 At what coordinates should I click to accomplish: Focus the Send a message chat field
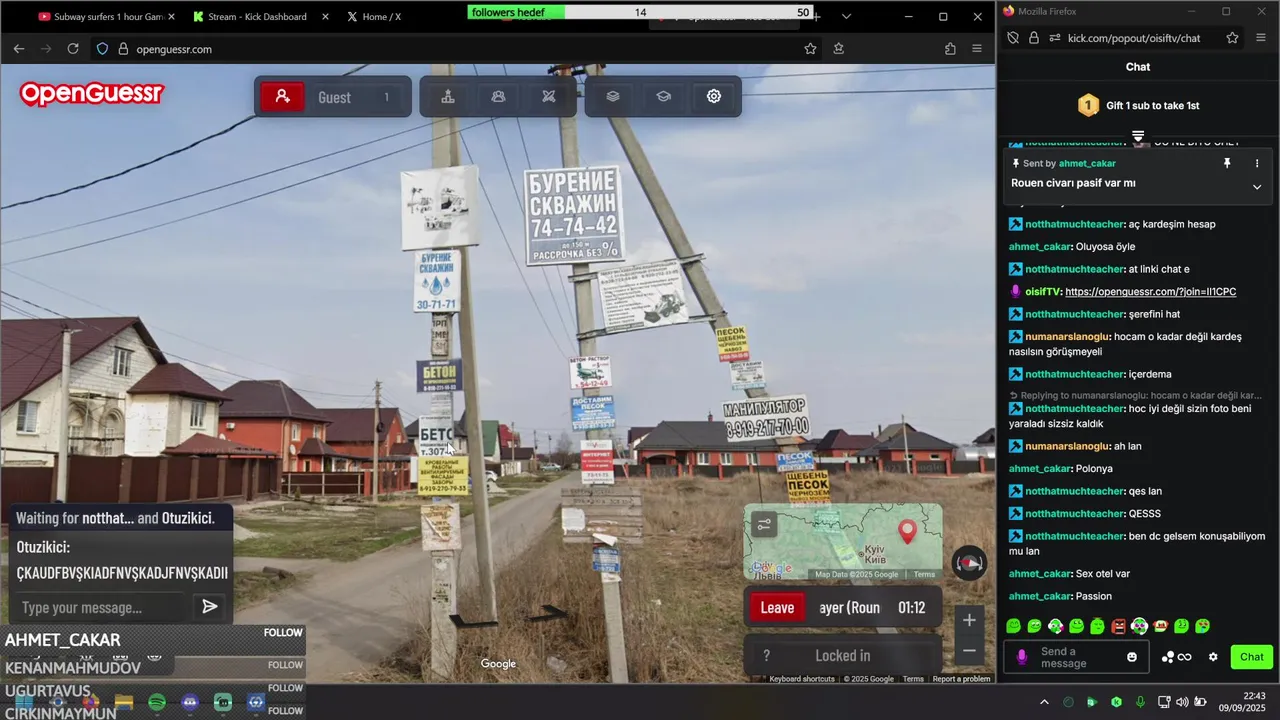(x=1077, y=657)
